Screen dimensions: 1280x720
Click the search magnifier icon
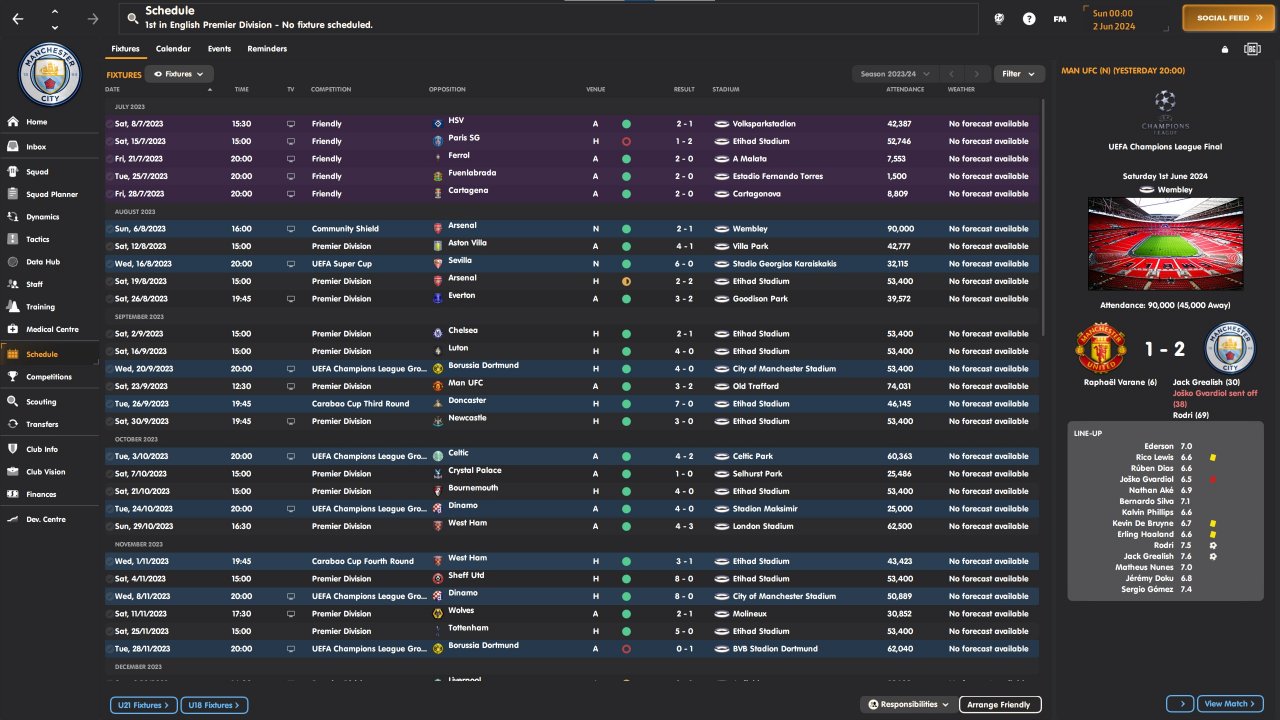point(132,18)
